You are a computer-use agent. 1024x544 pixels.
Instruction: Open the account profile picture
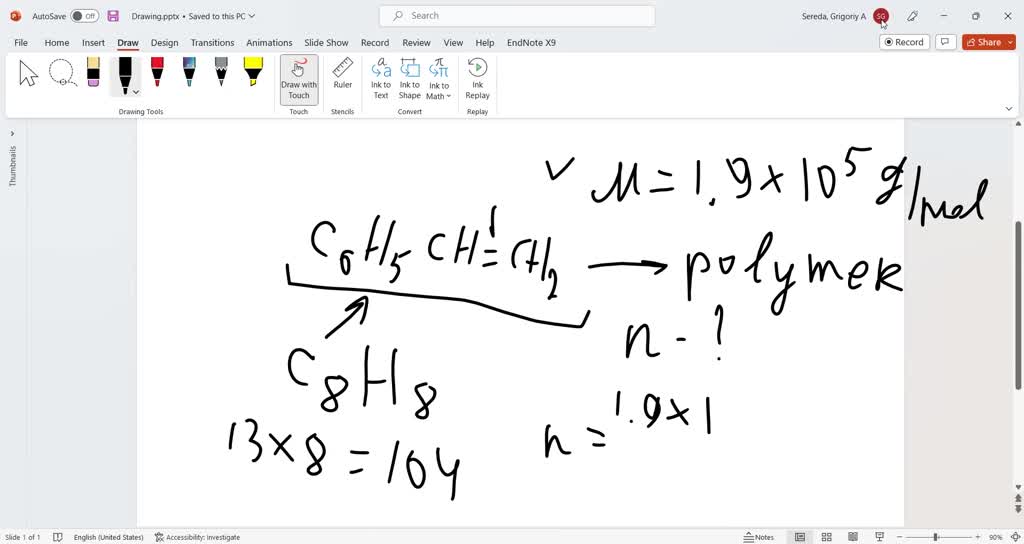point(881,16)
